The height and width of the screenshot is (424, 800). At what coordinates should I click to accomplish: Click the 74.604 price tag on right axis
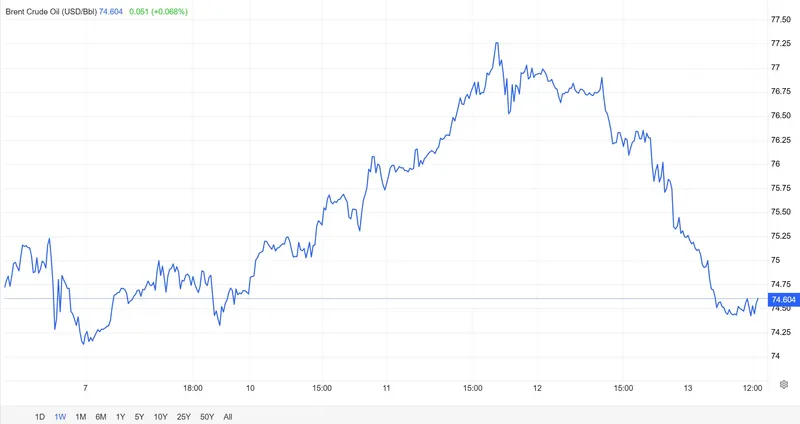pos(782,299)
